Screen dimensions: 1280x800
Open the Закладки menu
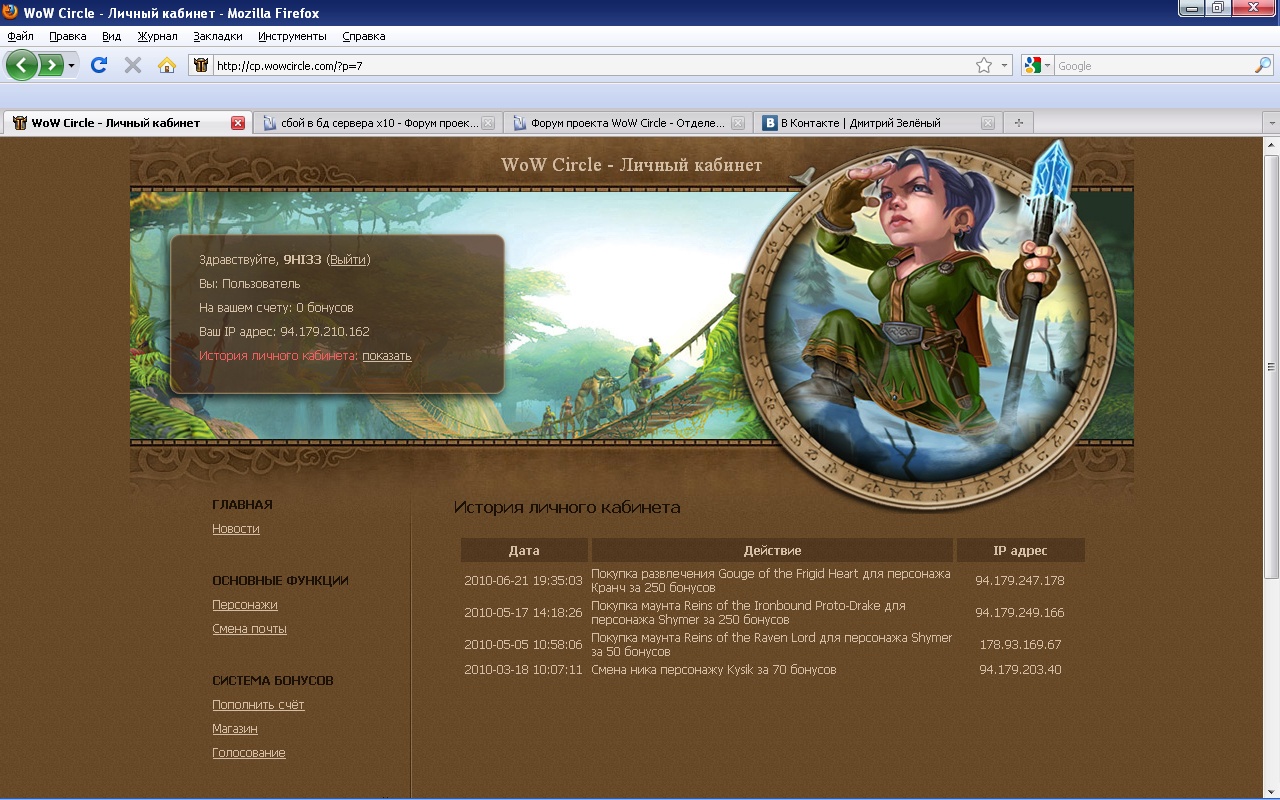(218, 36)
